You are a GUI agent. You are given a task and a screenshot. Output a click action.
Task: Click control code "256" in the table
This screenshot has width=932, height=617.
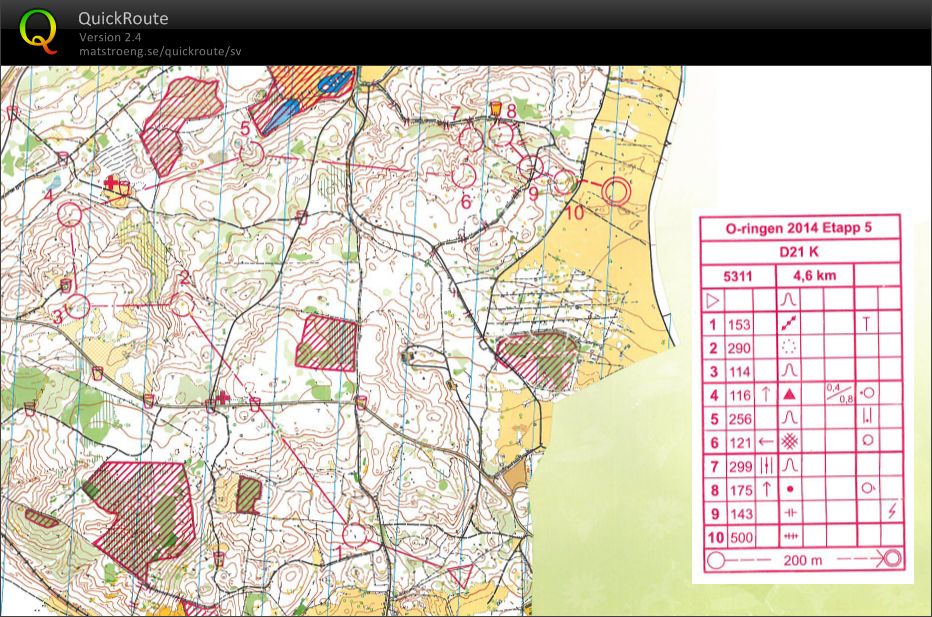pyautogui.click(x=740, y=419)
